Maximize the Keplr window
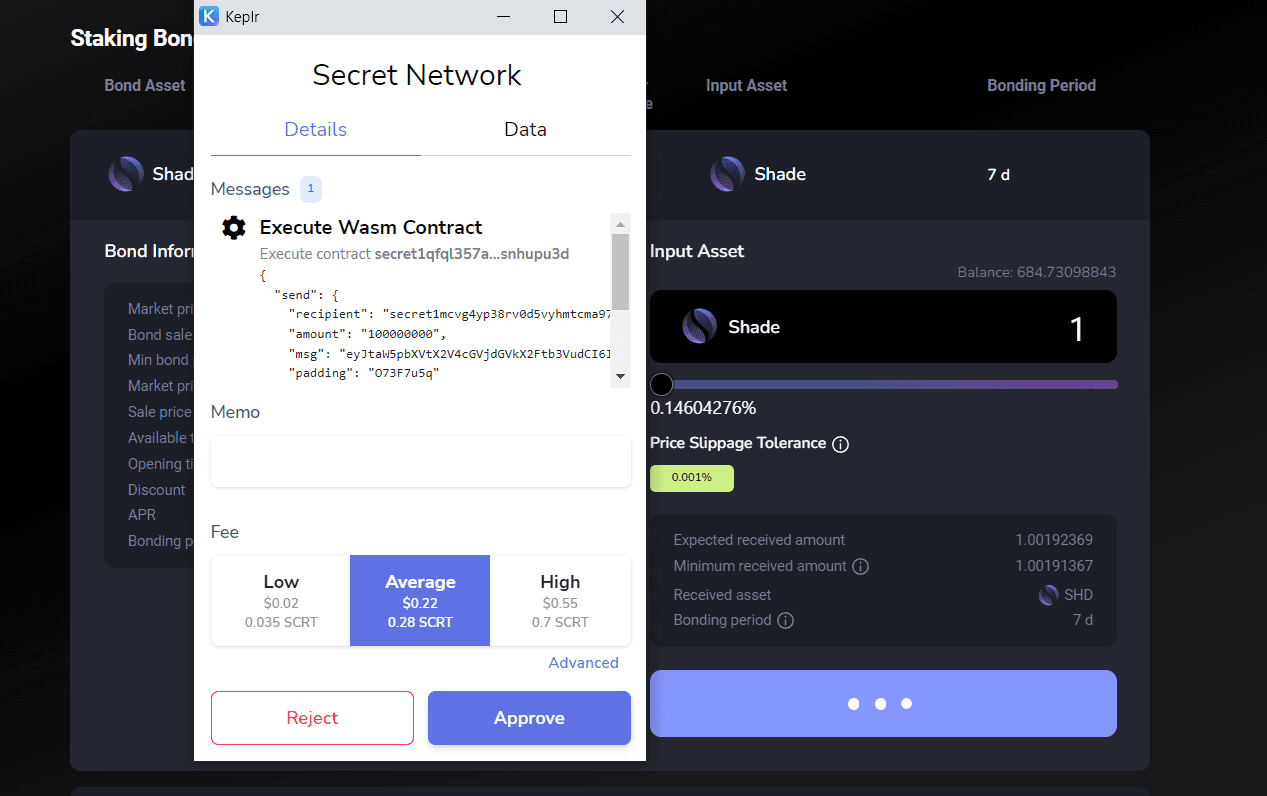This screenshot has width=1267, height=796. (x=561, y=16)
